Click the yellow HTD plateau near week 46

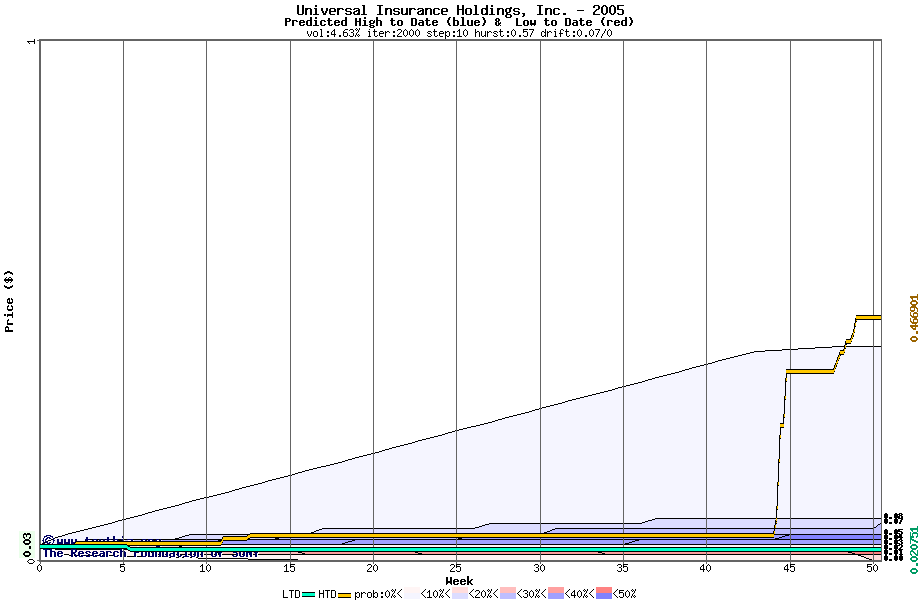(810, 371)
